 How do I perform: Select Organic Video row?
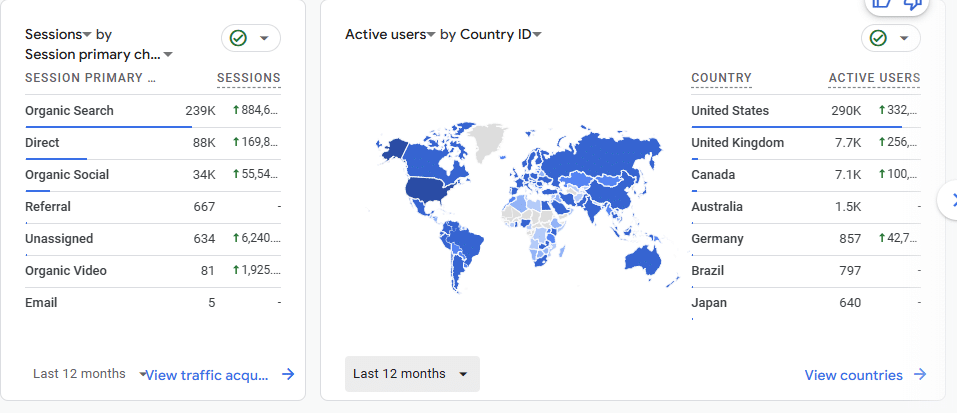[153, 271]
